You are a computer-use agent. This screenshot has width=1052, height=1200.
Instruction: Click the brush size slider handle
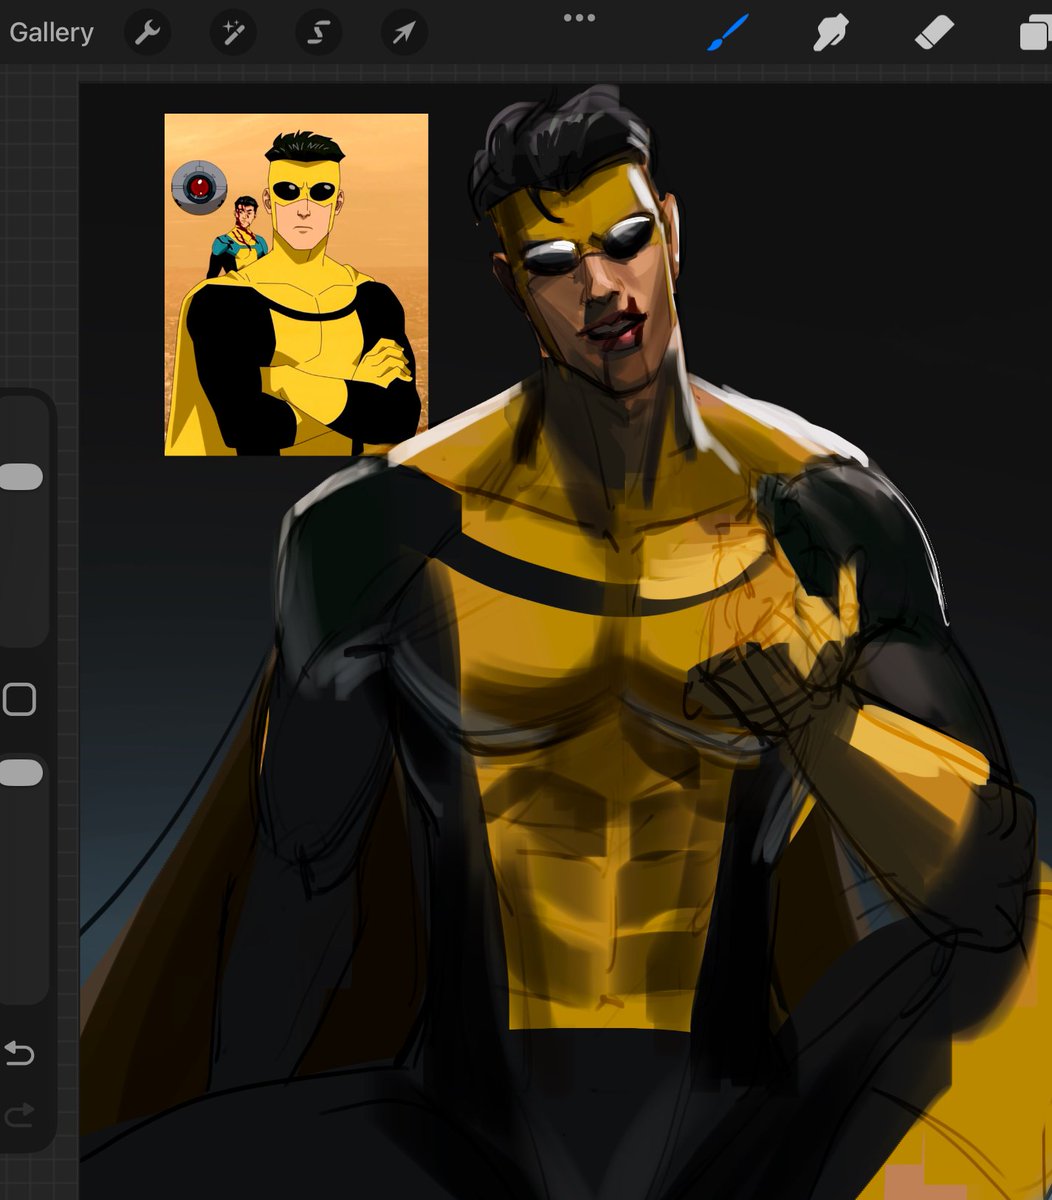click(x=20, y=477)
